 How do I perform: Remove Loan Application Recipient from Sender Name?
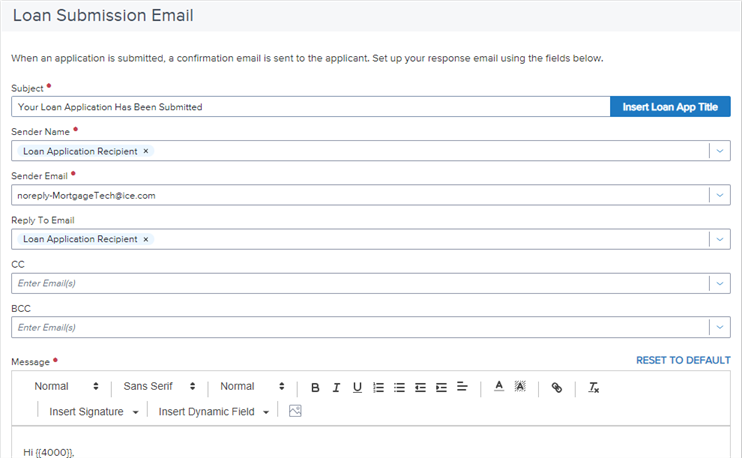coord(146,151)
